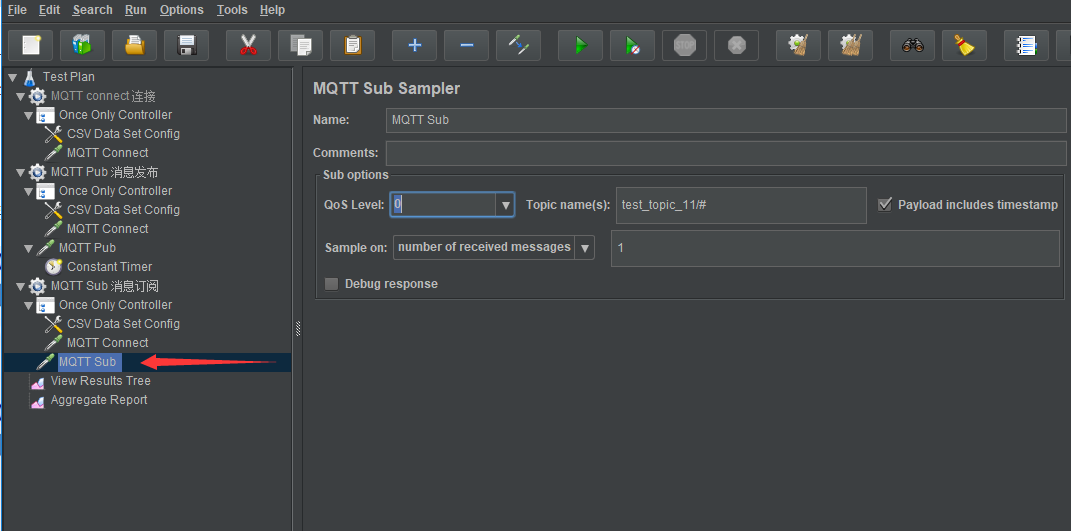Click the received messages count field

[835, 248]
